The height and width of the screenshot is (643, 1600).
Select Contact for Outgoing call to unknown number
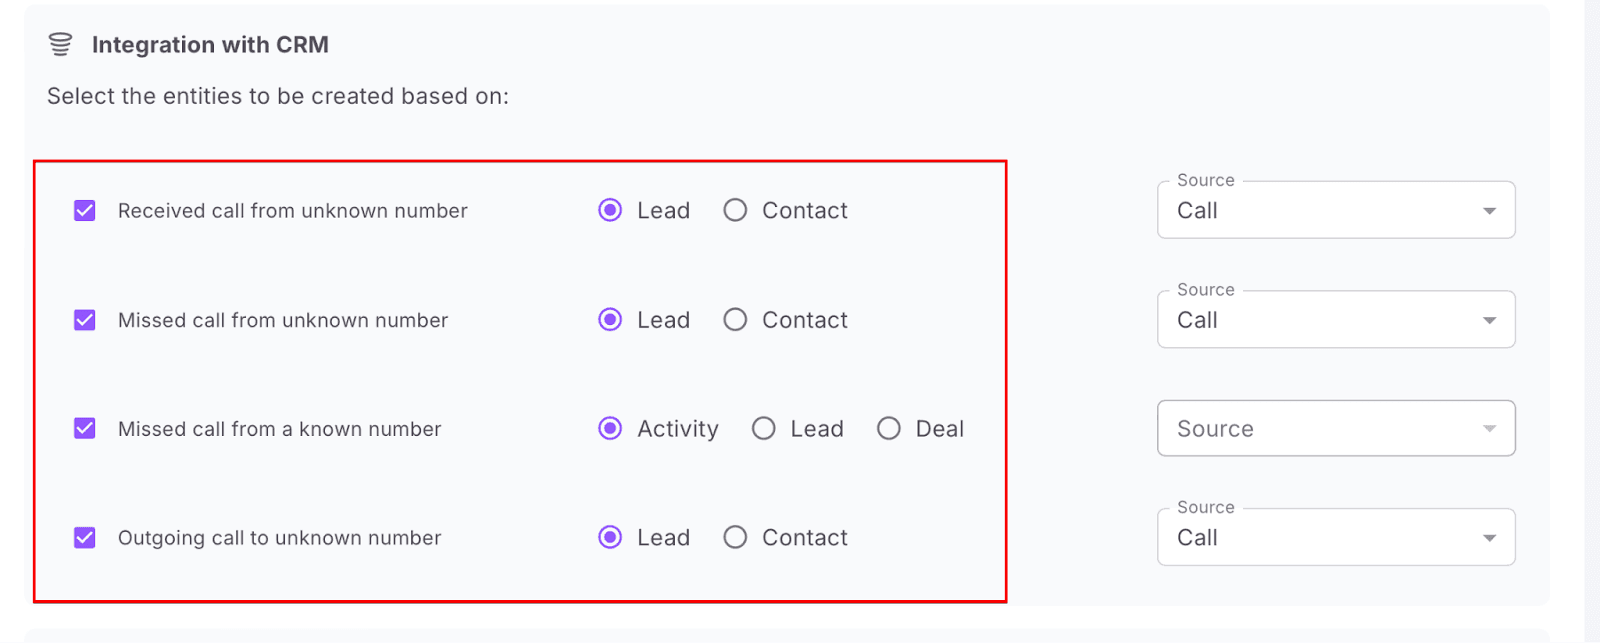tap(735, 538)
